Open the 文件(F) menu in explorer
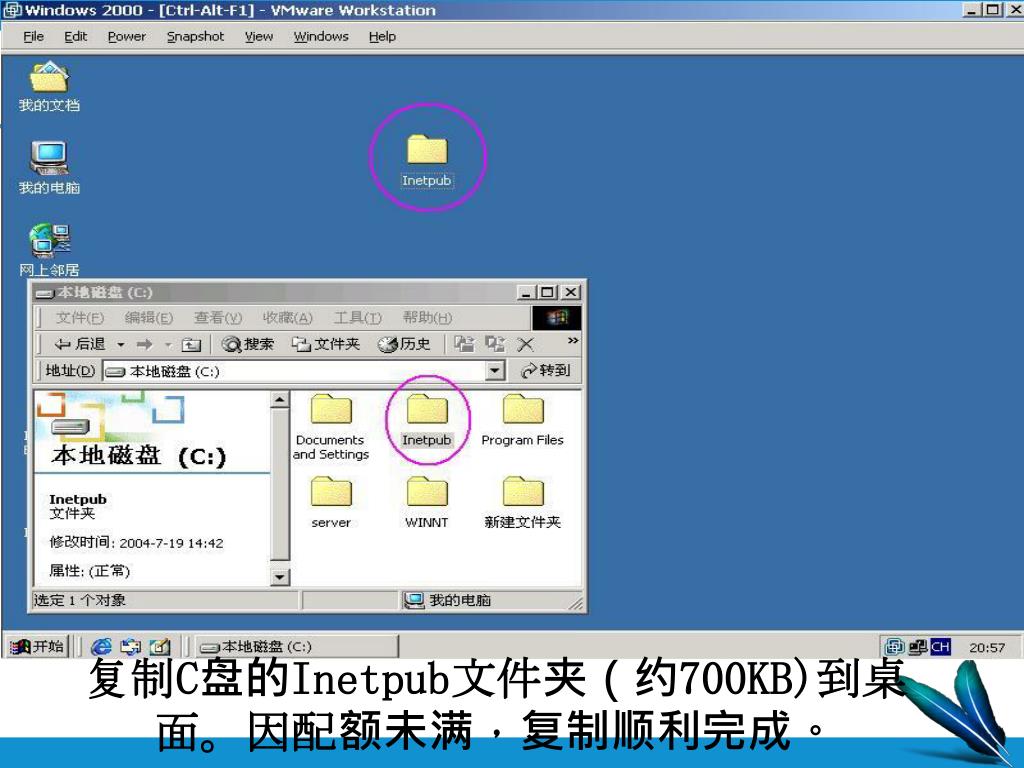Screen dimensions: 1024x768 click(79, 318)
